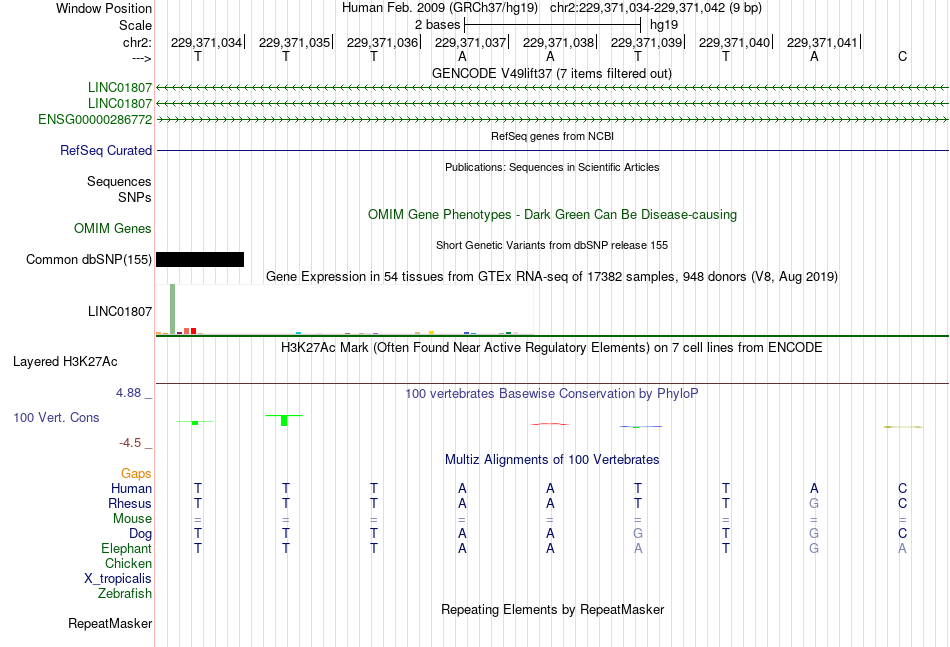Click the OMIM Gene Phenotypes title text
Screen dimensions: 950x647
(x=552, y=214)
